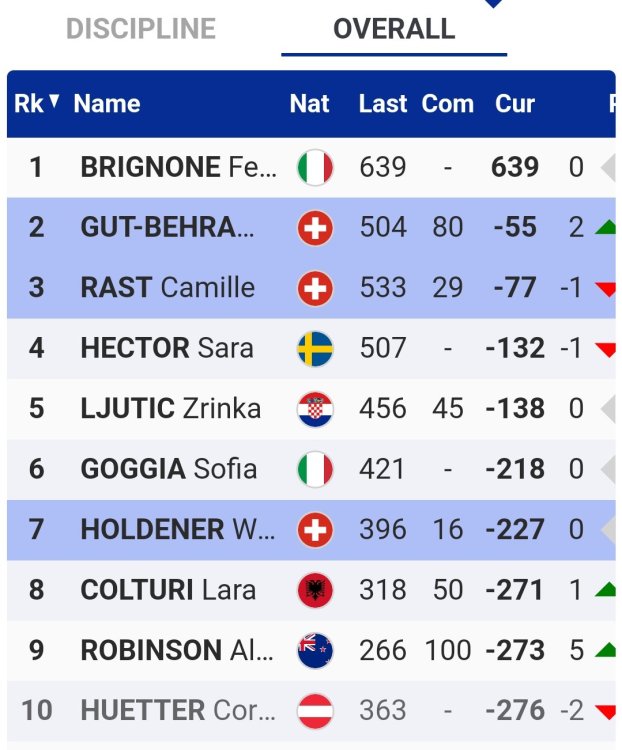Click Swiss flag next to GUT-BEHRAMI
Viewport: 622px width, 750px height.
[x=315, y=229]
